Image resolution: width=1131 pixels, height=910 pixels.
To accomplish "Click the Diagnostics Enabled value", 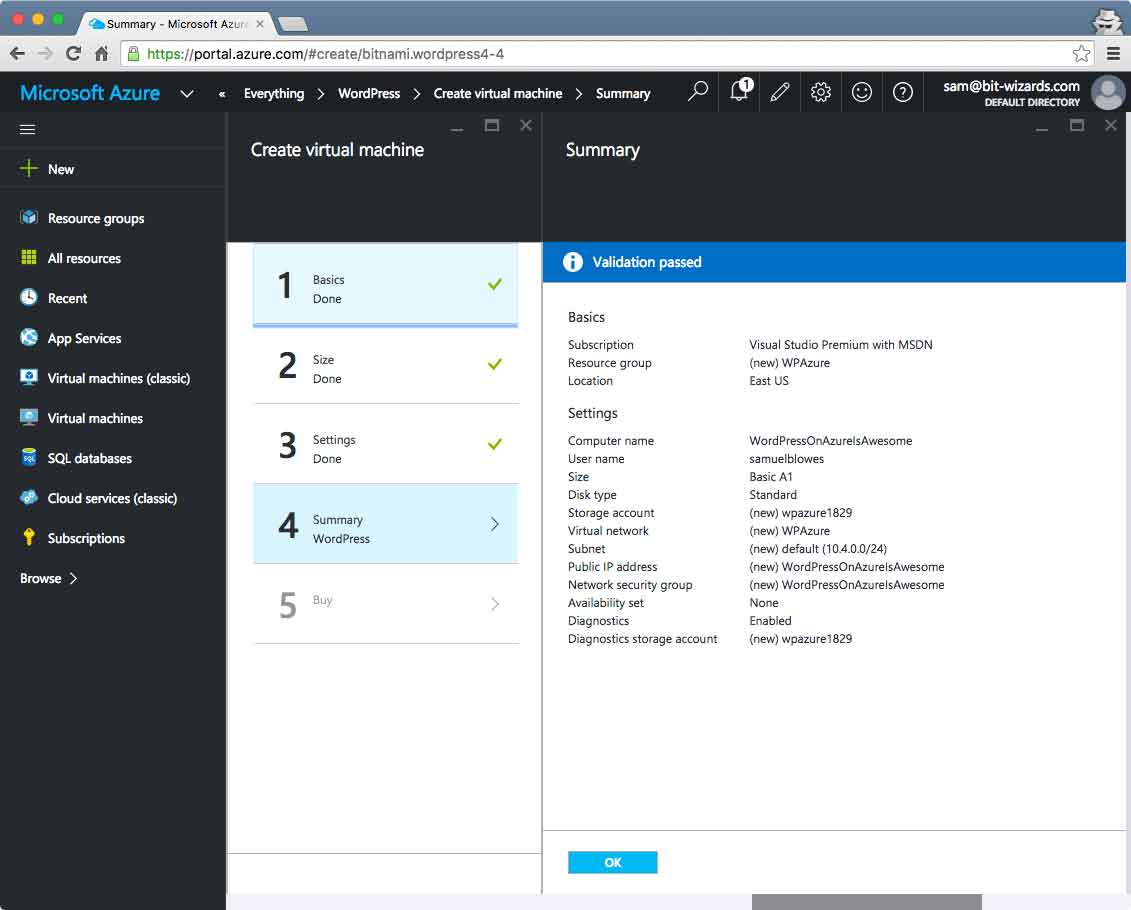I will [770, 621].
